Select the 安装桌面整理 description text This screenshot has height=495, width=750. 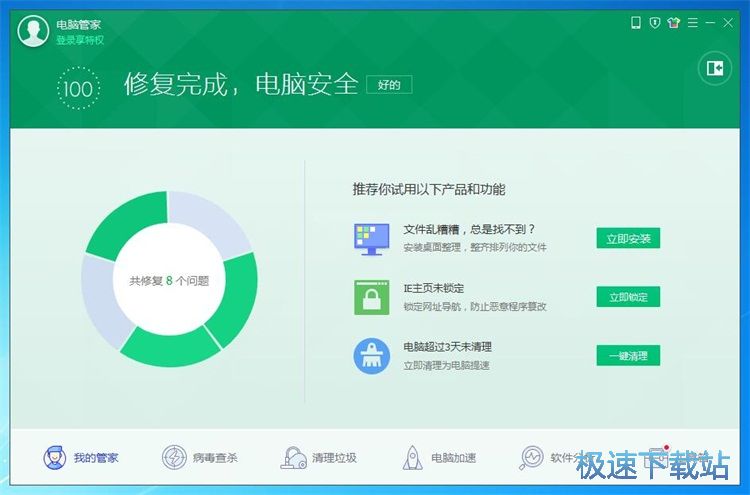coord(475,248)
